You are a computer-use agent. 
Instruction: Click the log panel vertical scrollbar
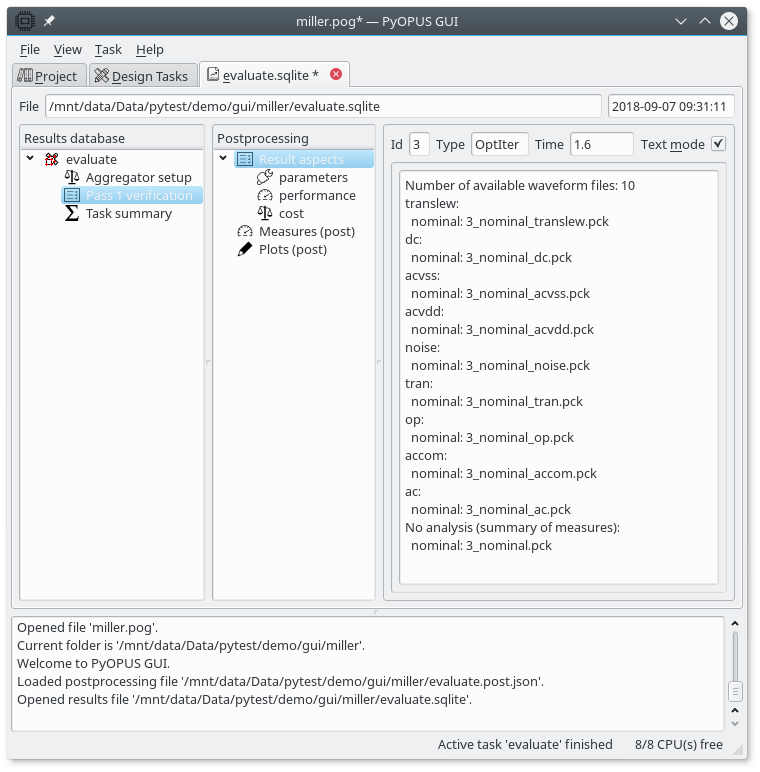point(735,688)
